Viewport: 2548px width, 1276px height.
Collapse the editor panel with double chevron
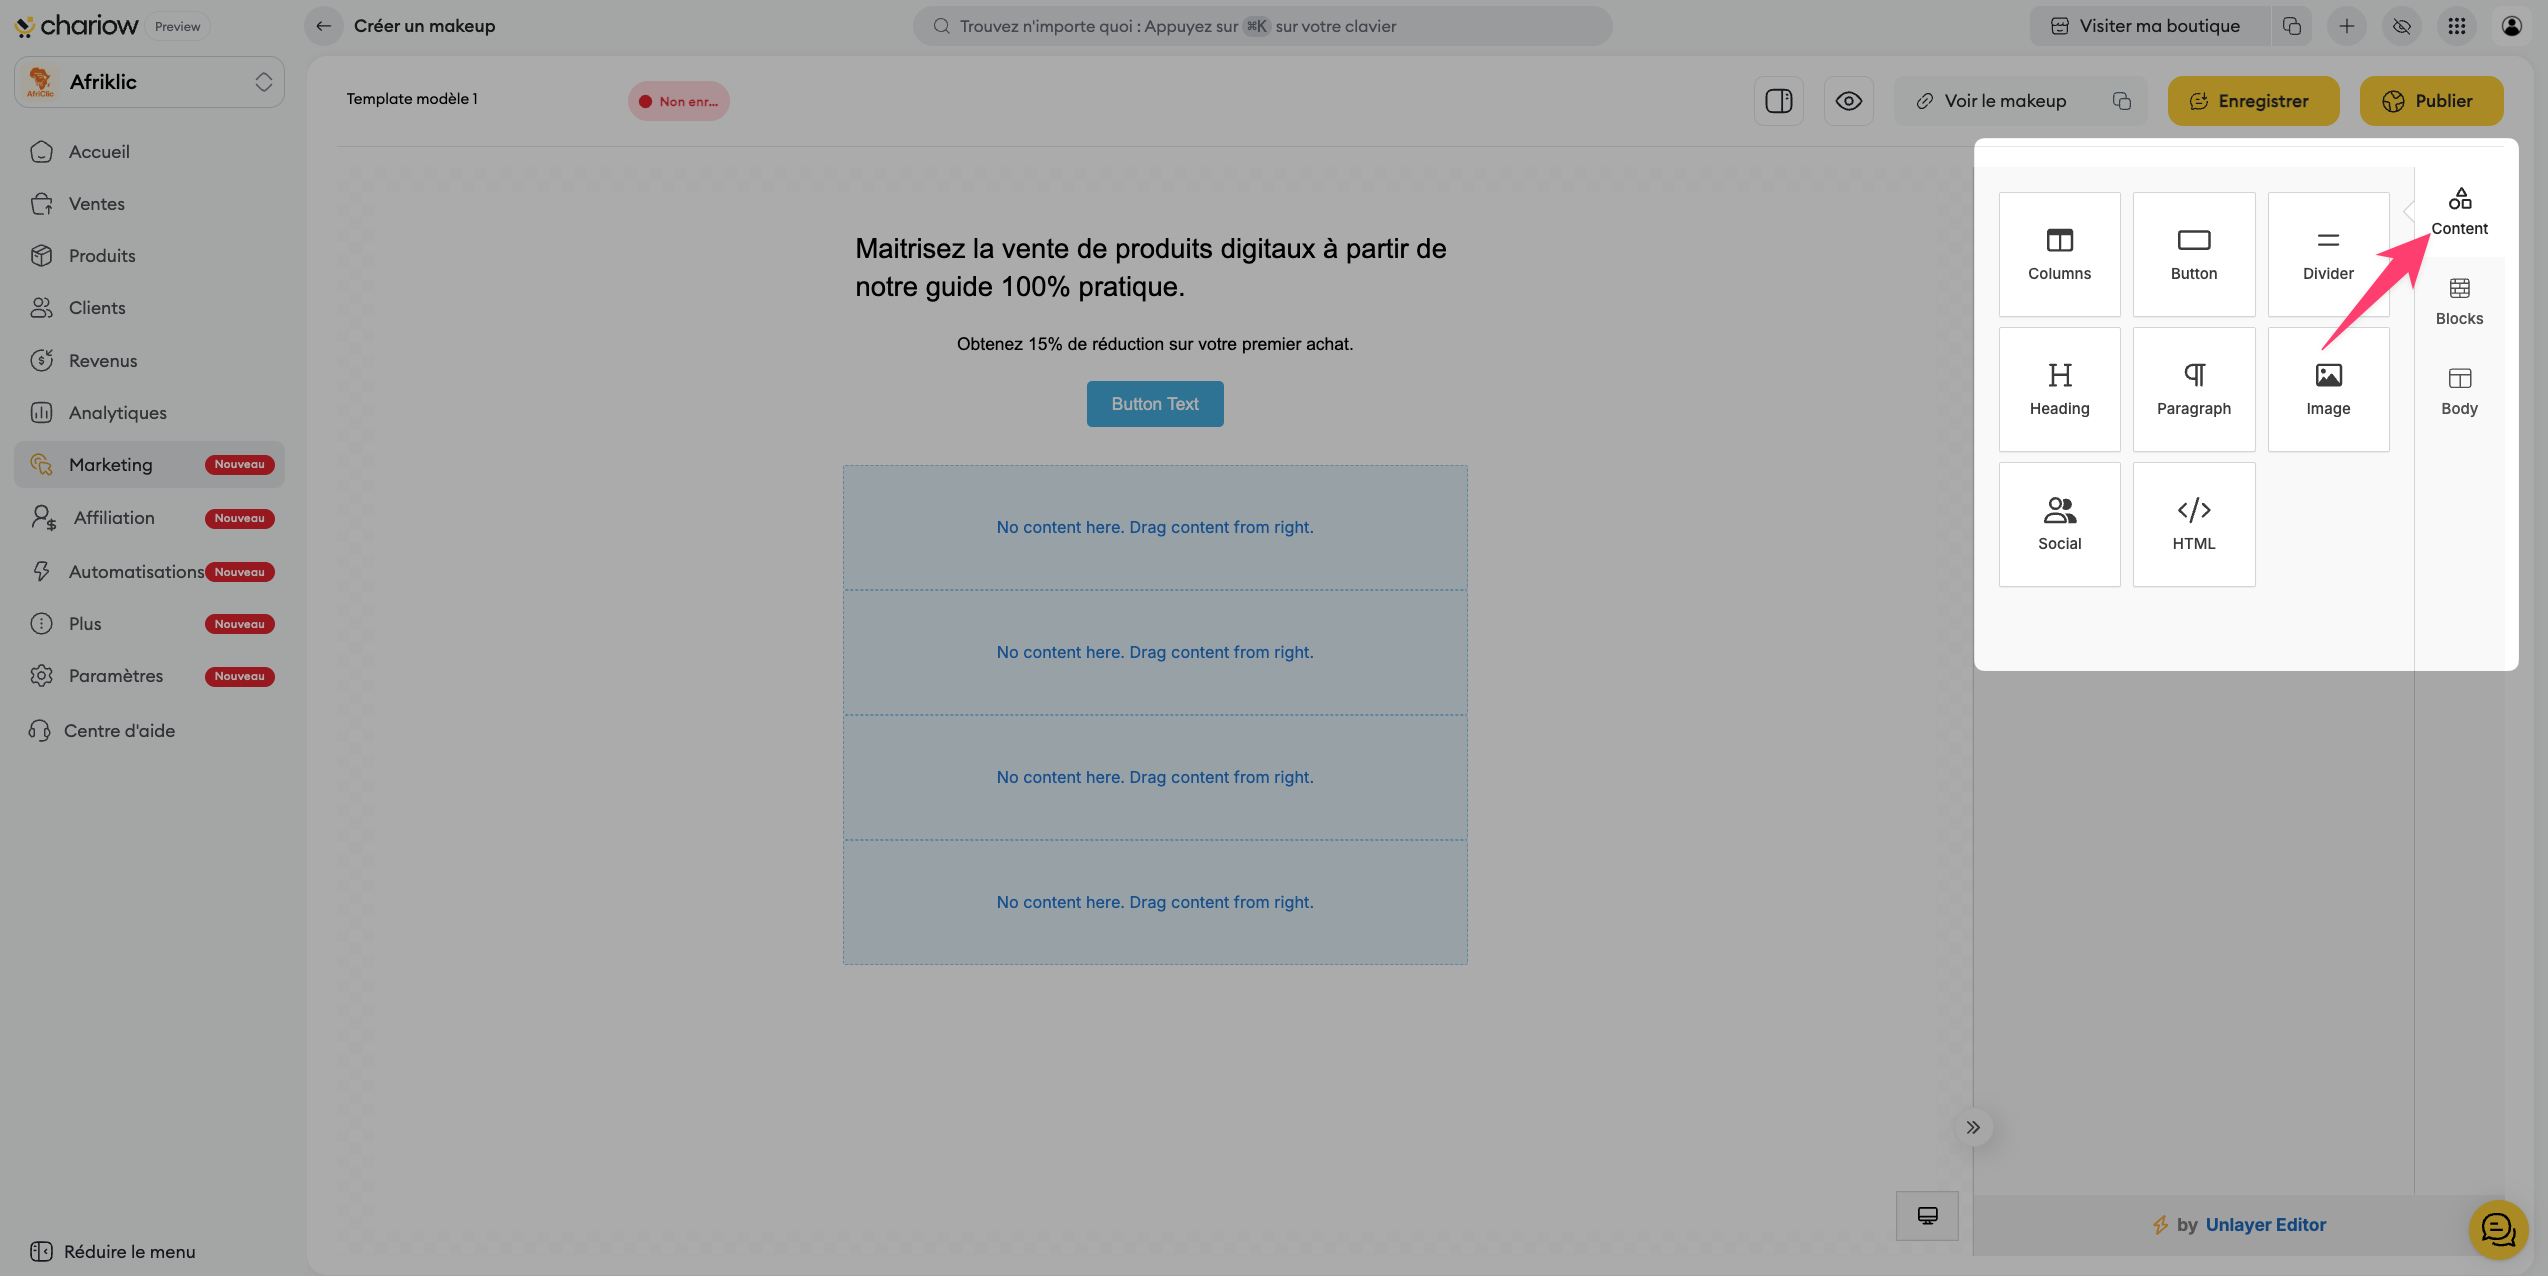(x=1972, y=1127)
